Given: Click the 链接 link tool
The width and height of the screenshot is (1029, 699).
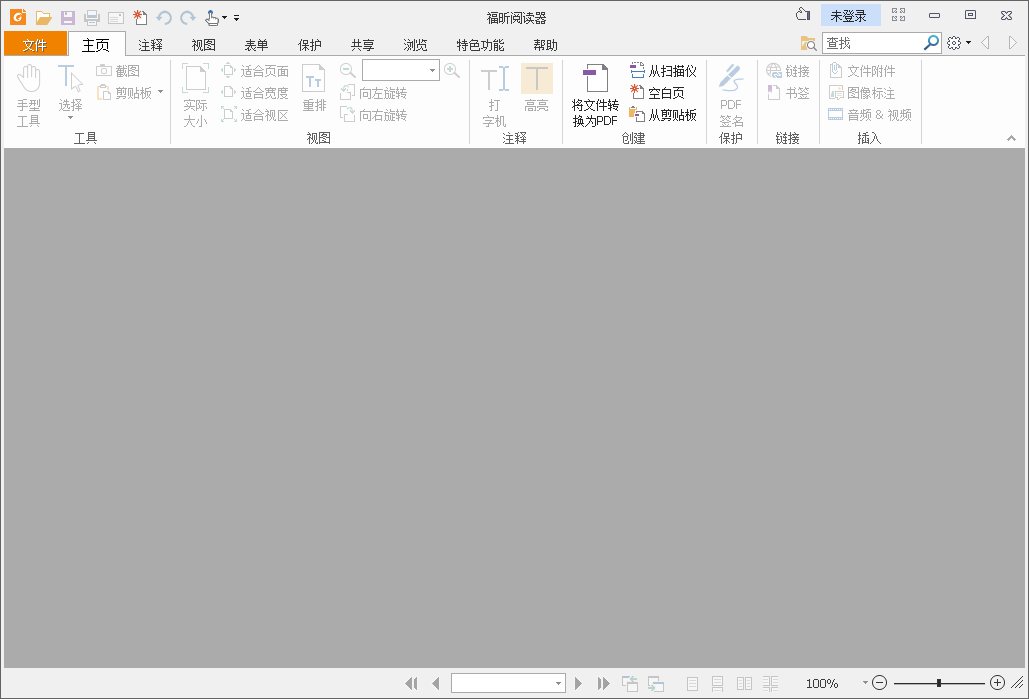Looking at the screenshot, I should click(788, 71).
